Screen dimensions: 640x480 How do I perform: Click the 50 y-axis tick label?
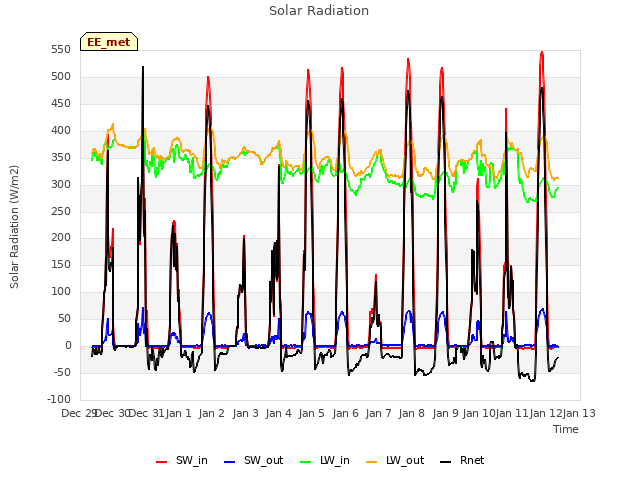click(64, 318)
